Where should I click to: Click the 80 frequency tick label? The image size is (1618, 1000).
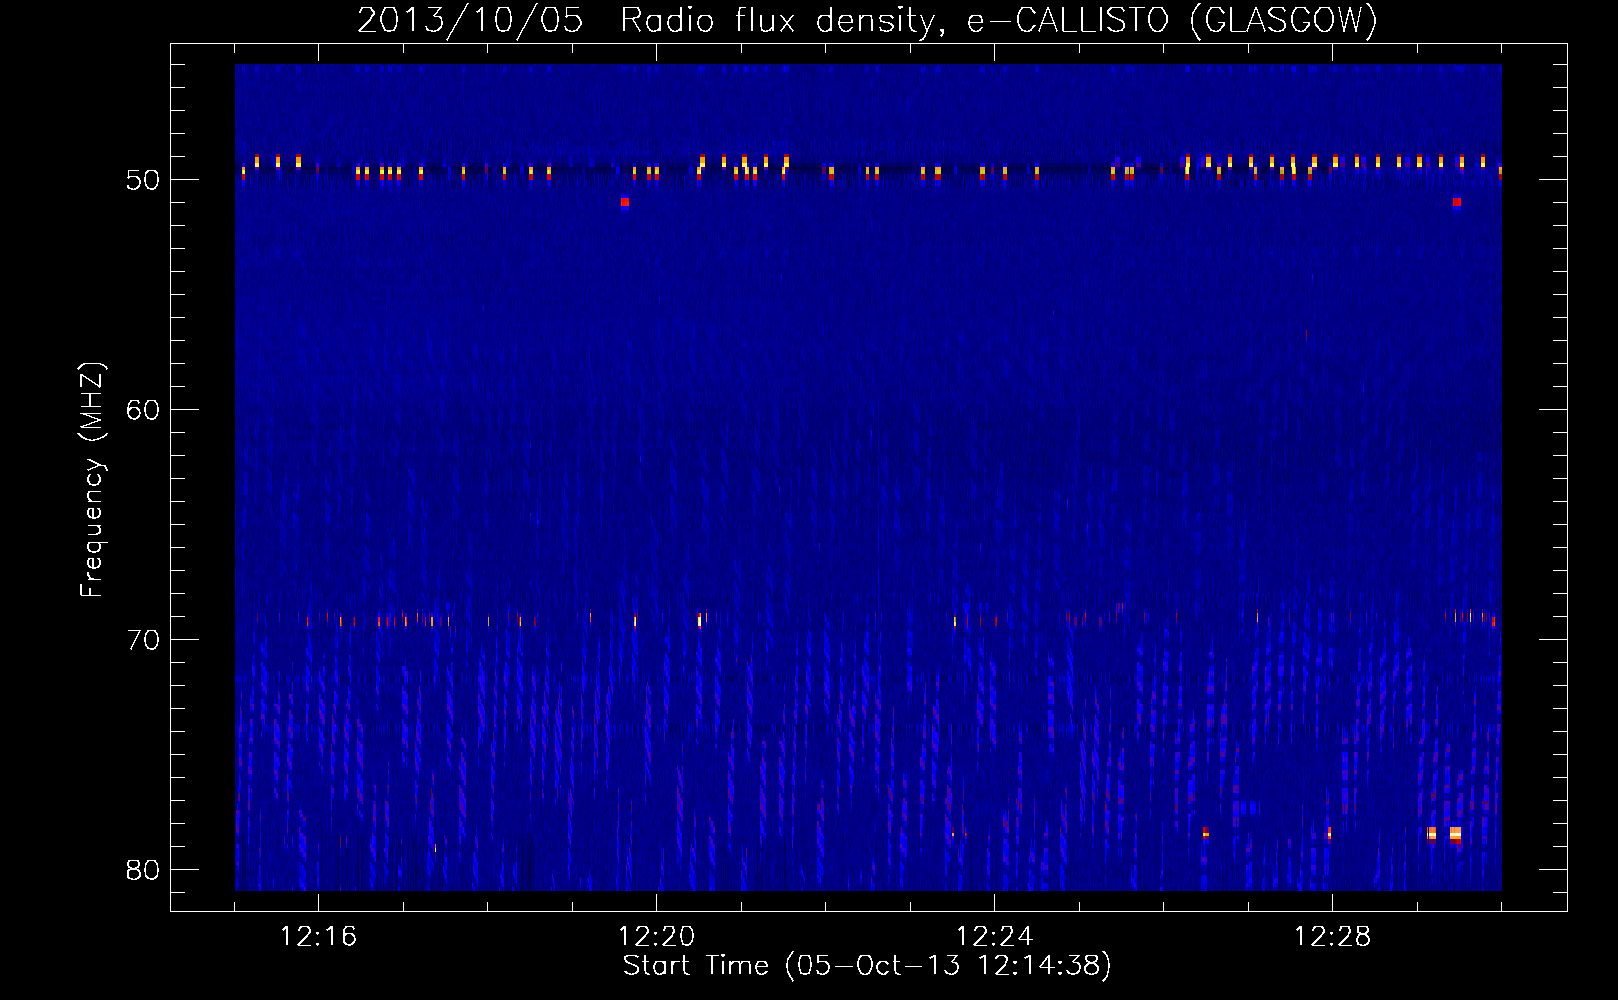coord(143,870)
